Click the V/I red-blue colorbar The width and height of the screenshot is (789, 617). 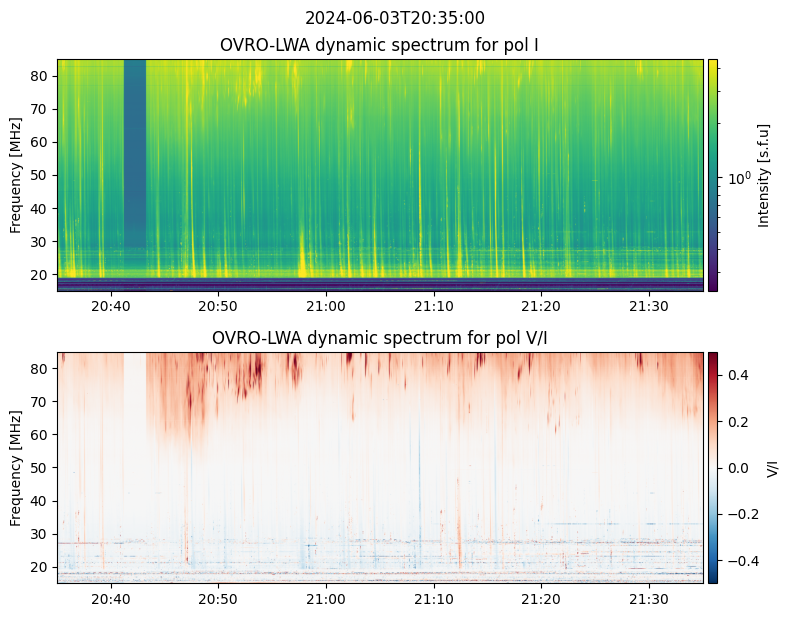click(x=713, y=467)
